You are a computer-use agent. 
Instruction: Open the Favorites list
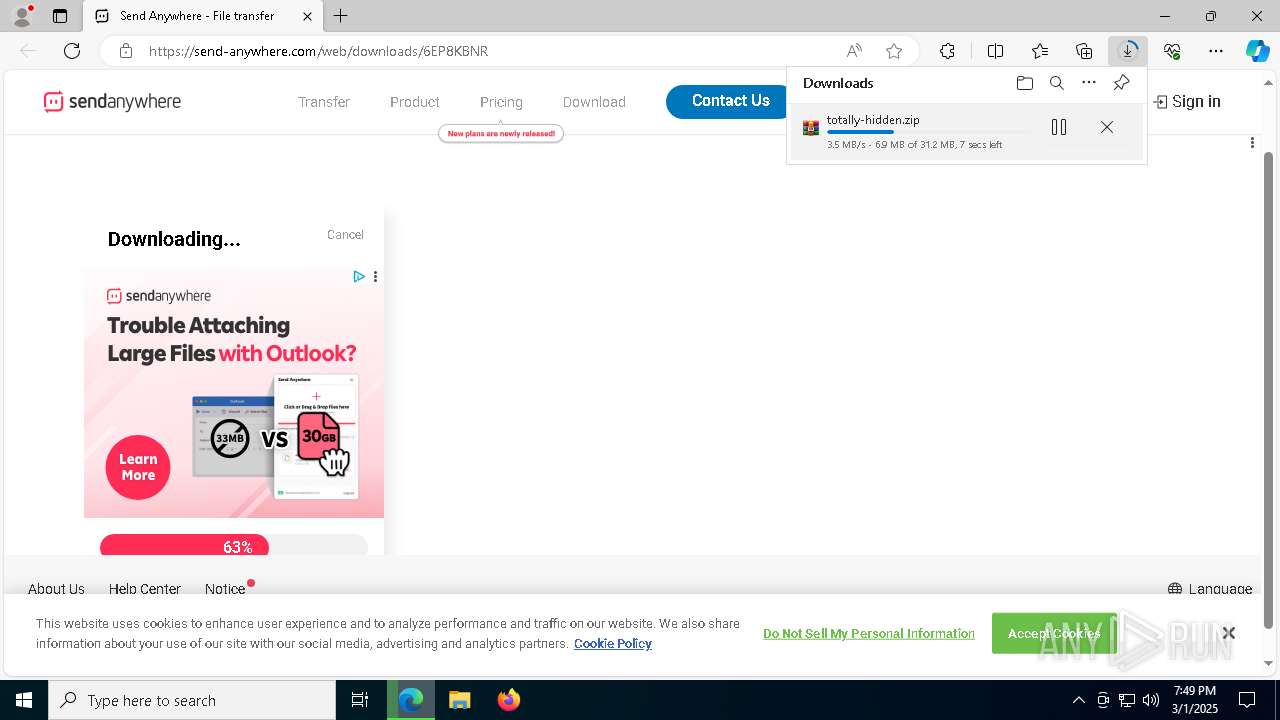click(1040, 51)
